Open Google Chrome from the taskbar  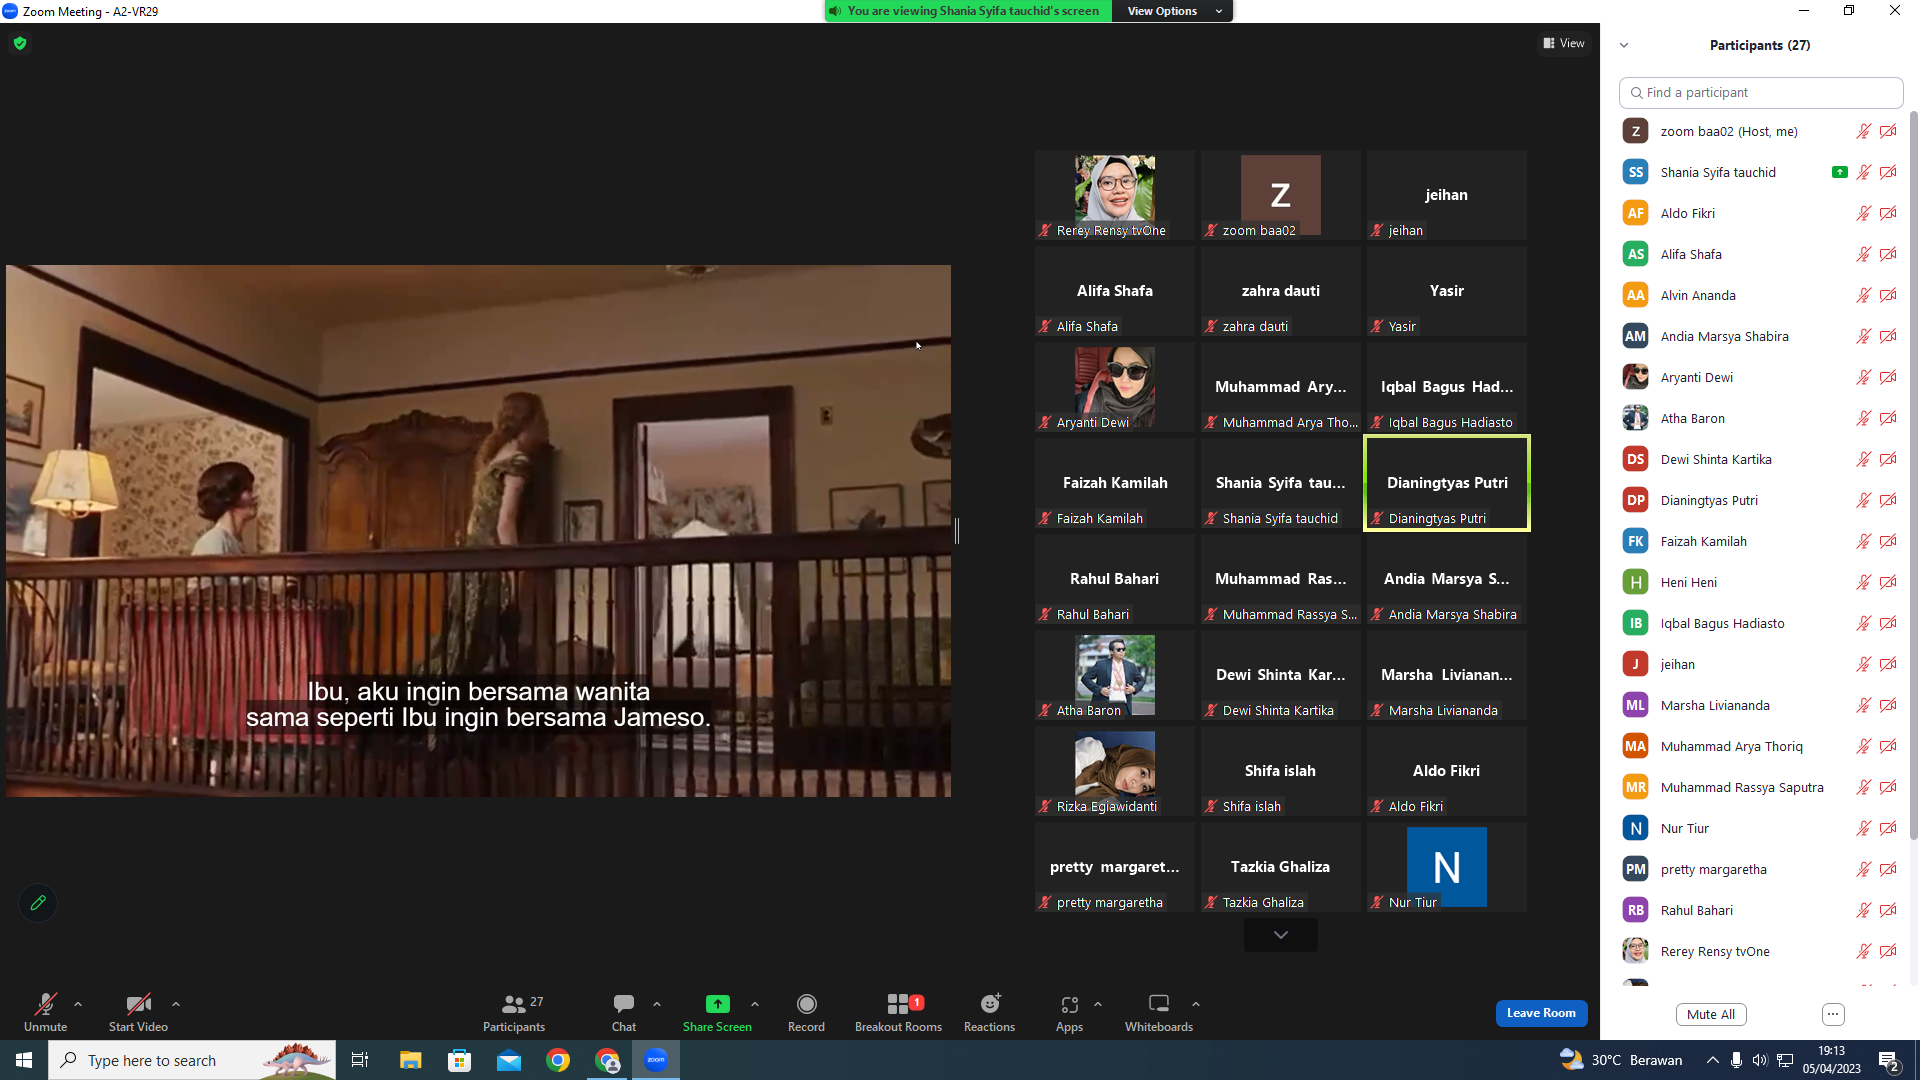558,1060
